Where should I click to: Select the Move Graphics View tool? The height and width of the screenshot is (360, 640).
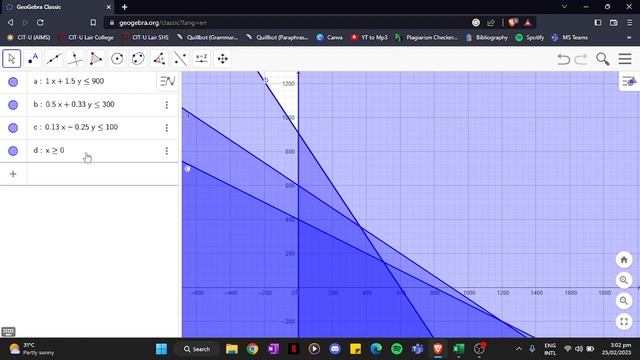click(x=222, y=59)
